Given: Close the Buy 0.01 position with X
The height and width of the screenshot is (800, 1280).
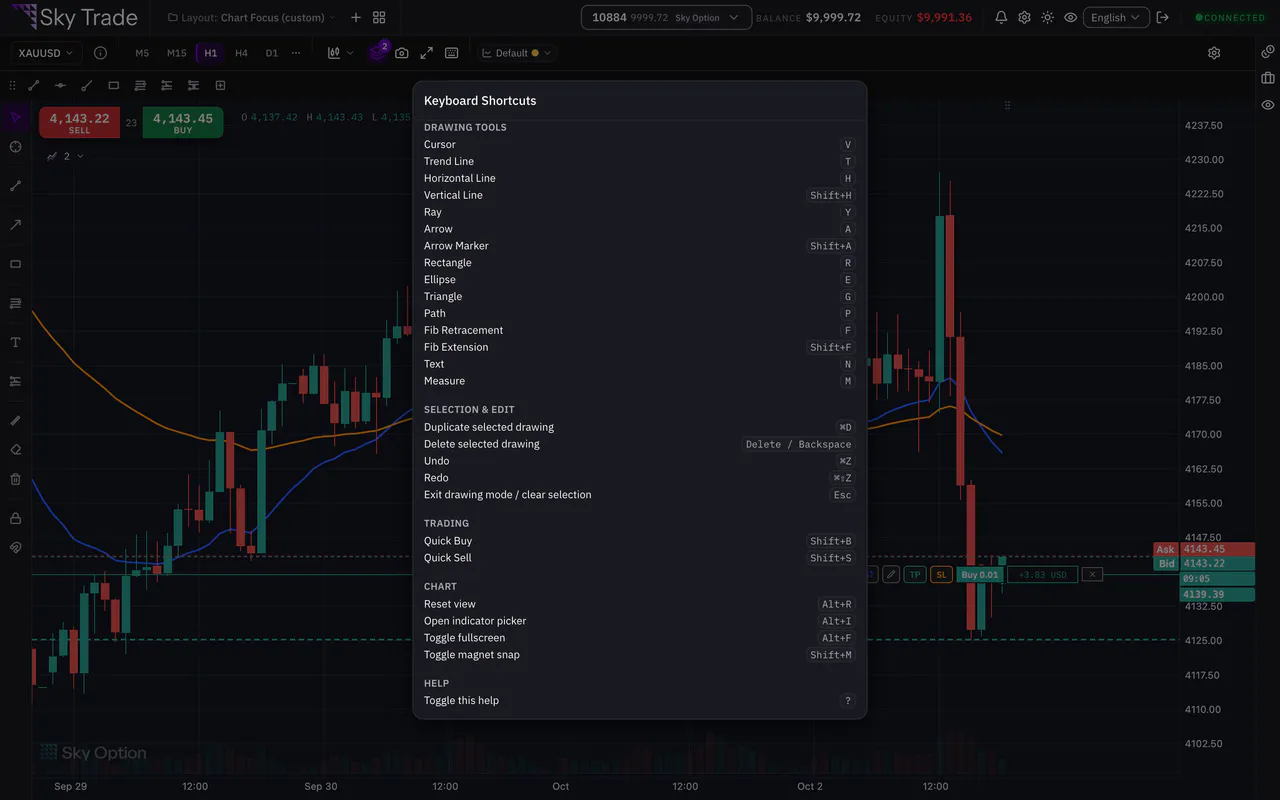Looking at the screenshot, I should tap(1093, 574).
